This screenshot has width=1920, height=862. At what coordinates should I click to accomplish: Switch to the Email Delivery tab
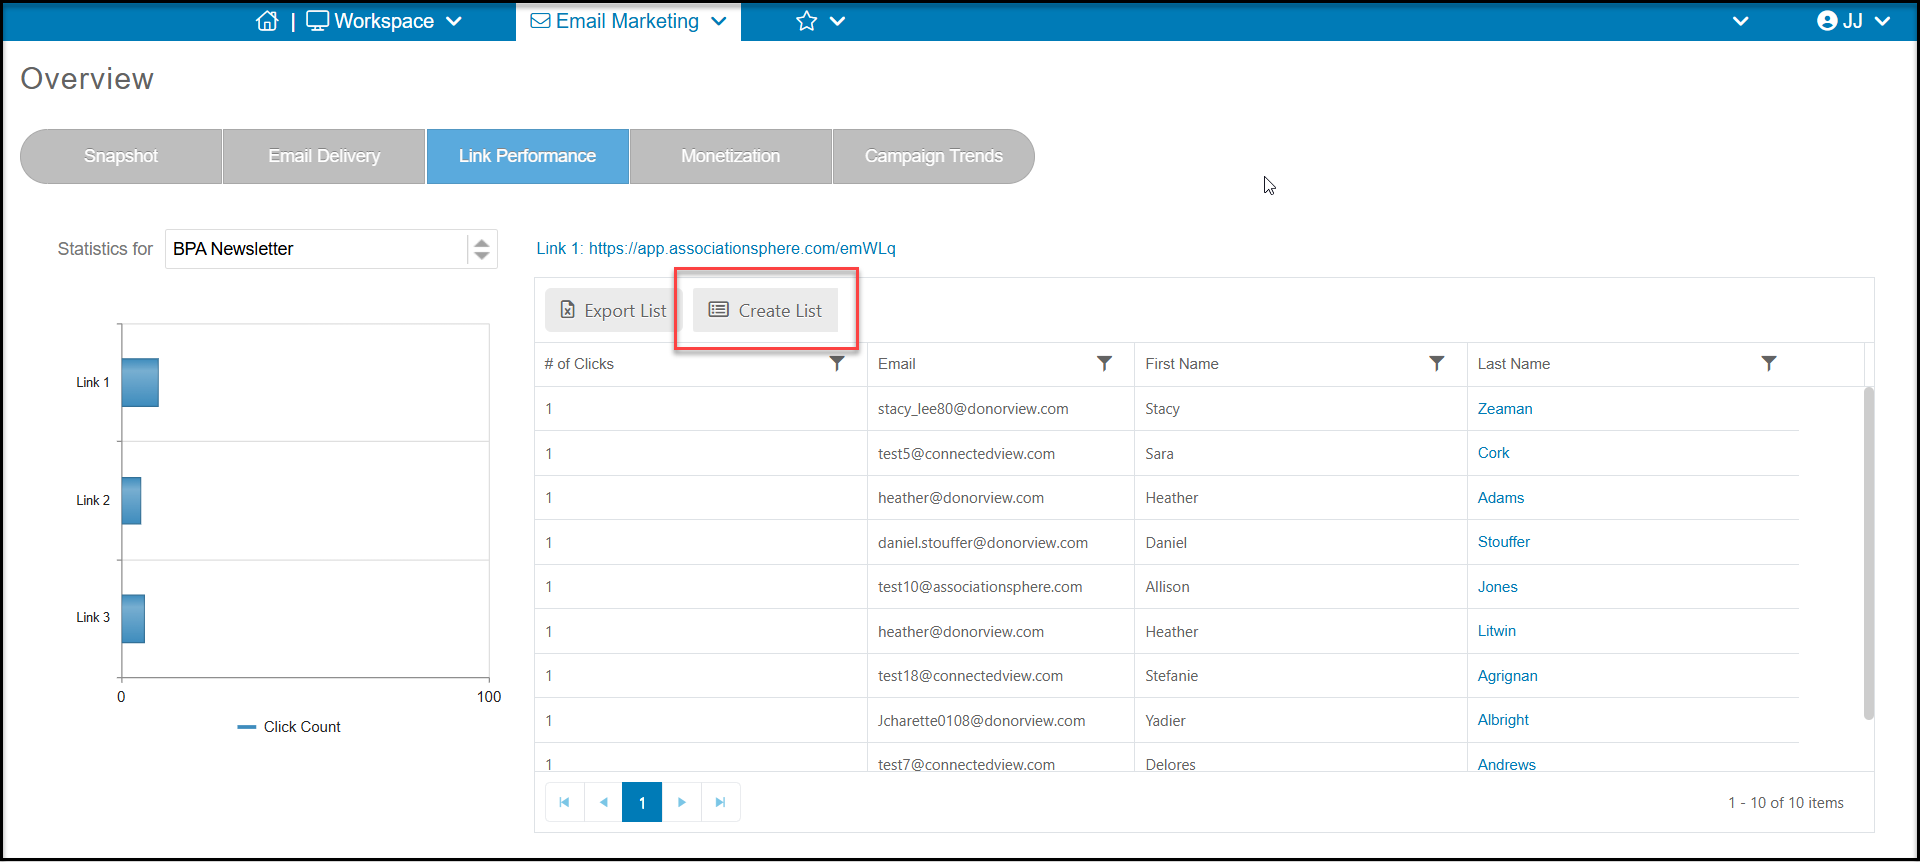pos(324,156)
